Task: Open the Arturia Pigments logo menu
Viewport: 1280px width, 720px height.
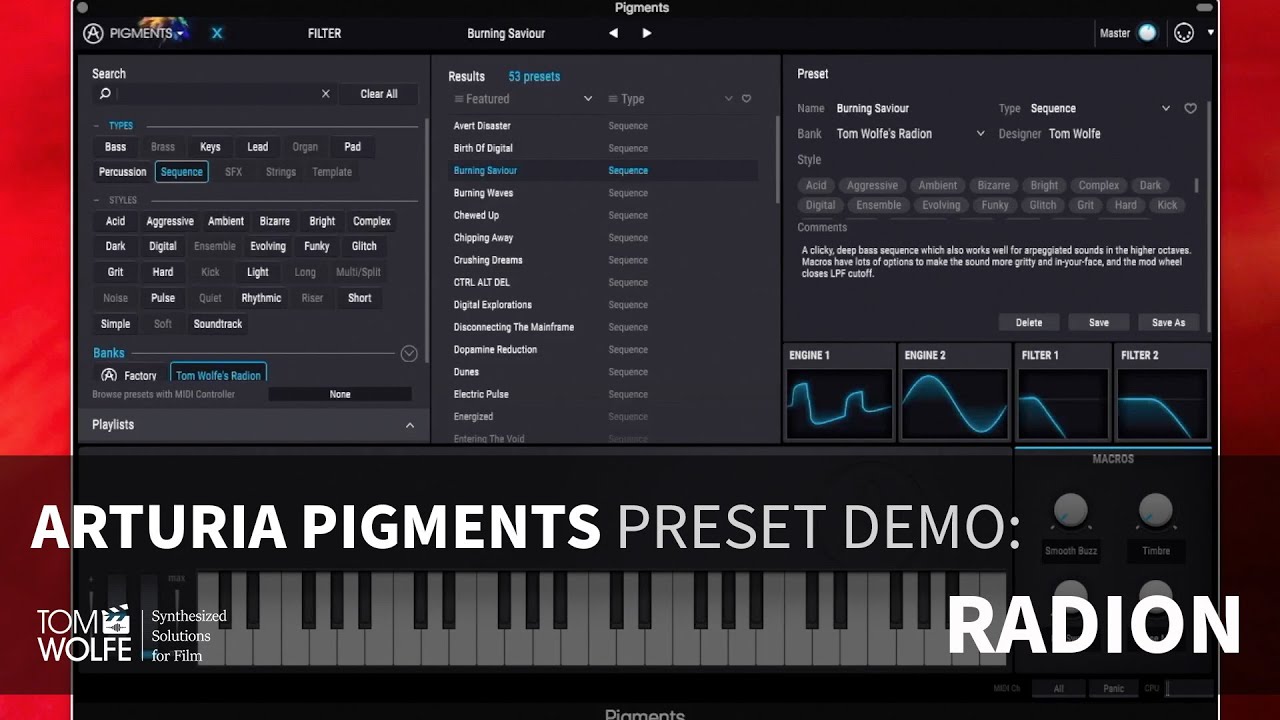Action: click(133, 33)
